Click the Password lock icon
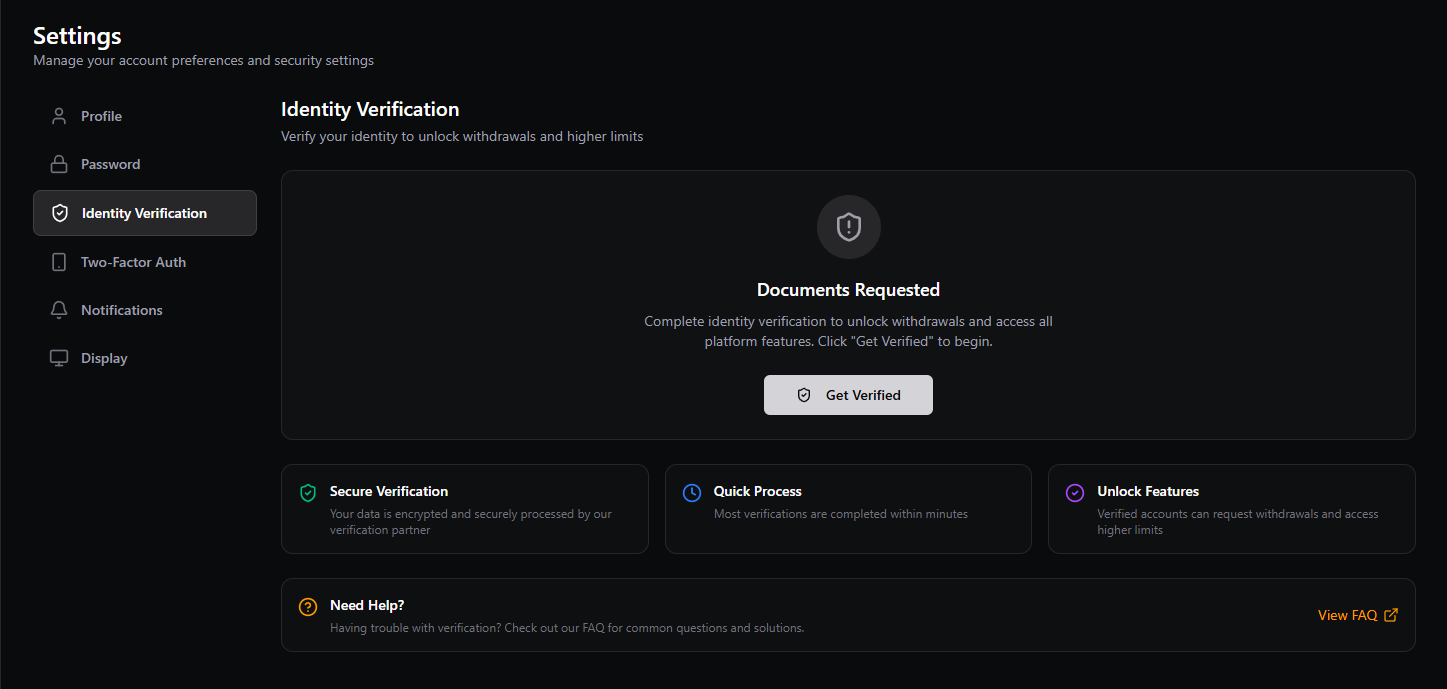The image size is (1447, 689). pos(59,164)
